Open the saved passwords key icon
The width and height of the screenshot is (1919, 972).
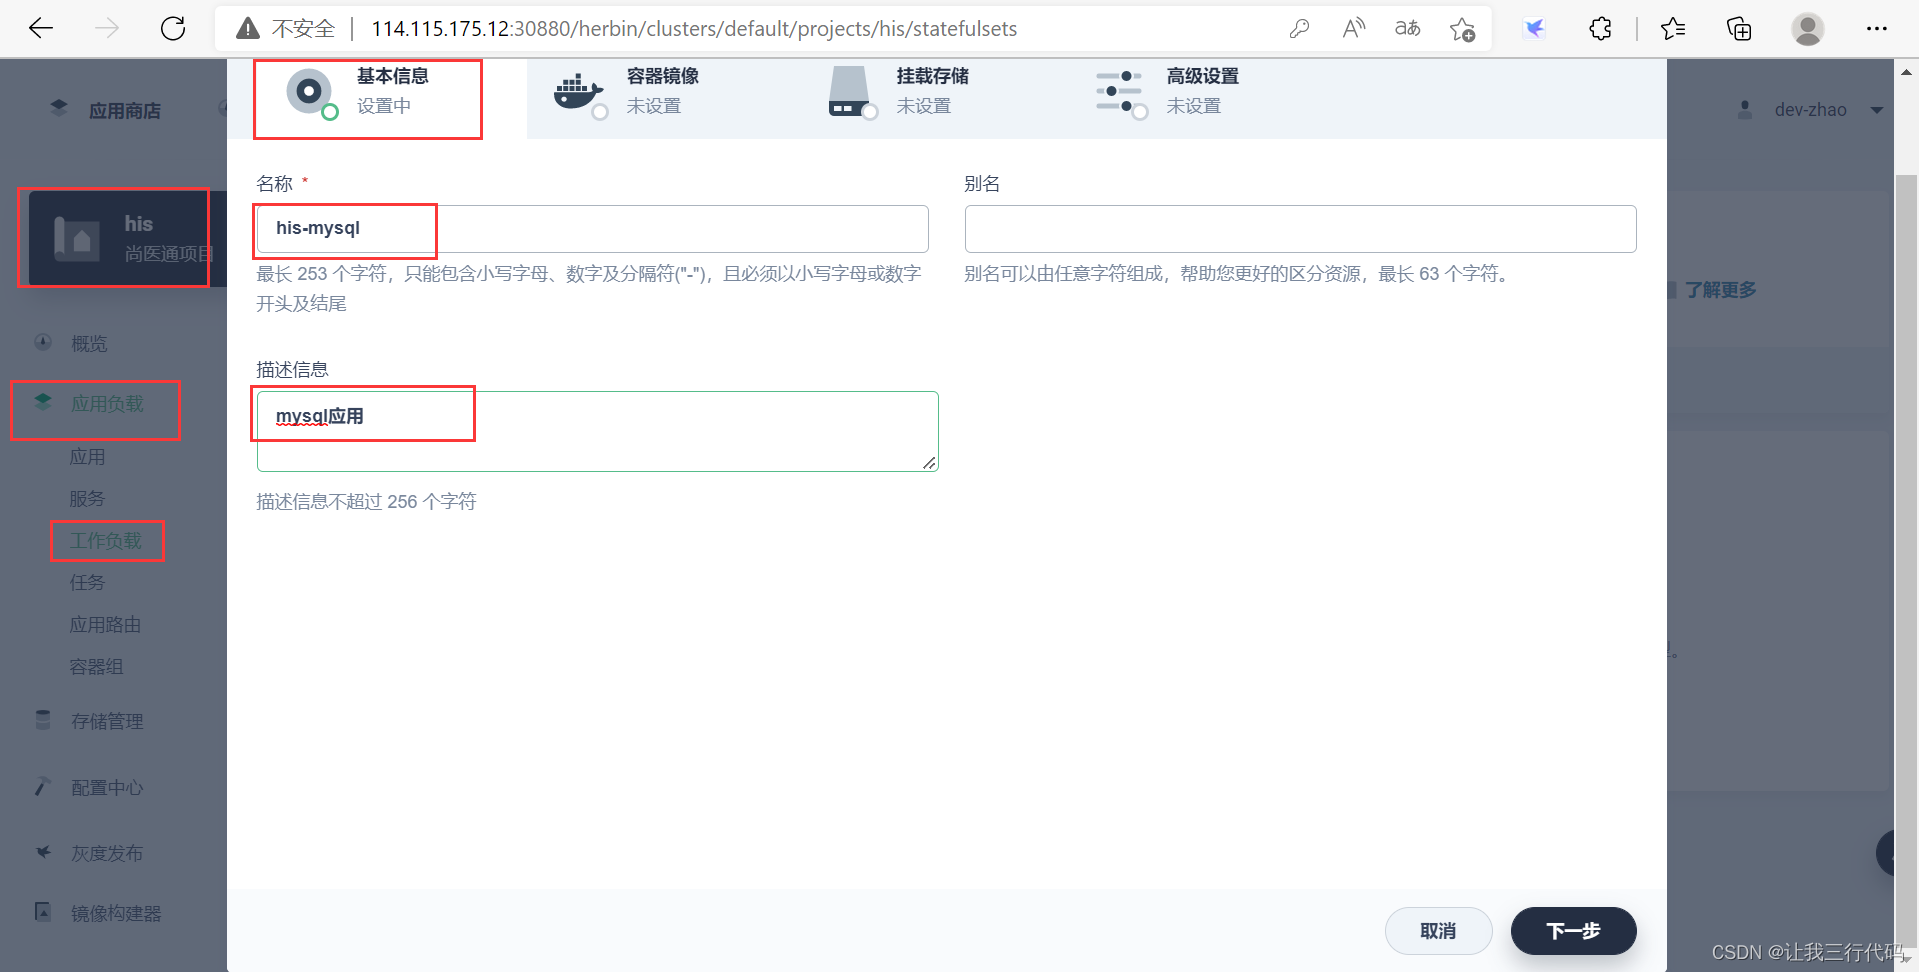(1299, 29)
